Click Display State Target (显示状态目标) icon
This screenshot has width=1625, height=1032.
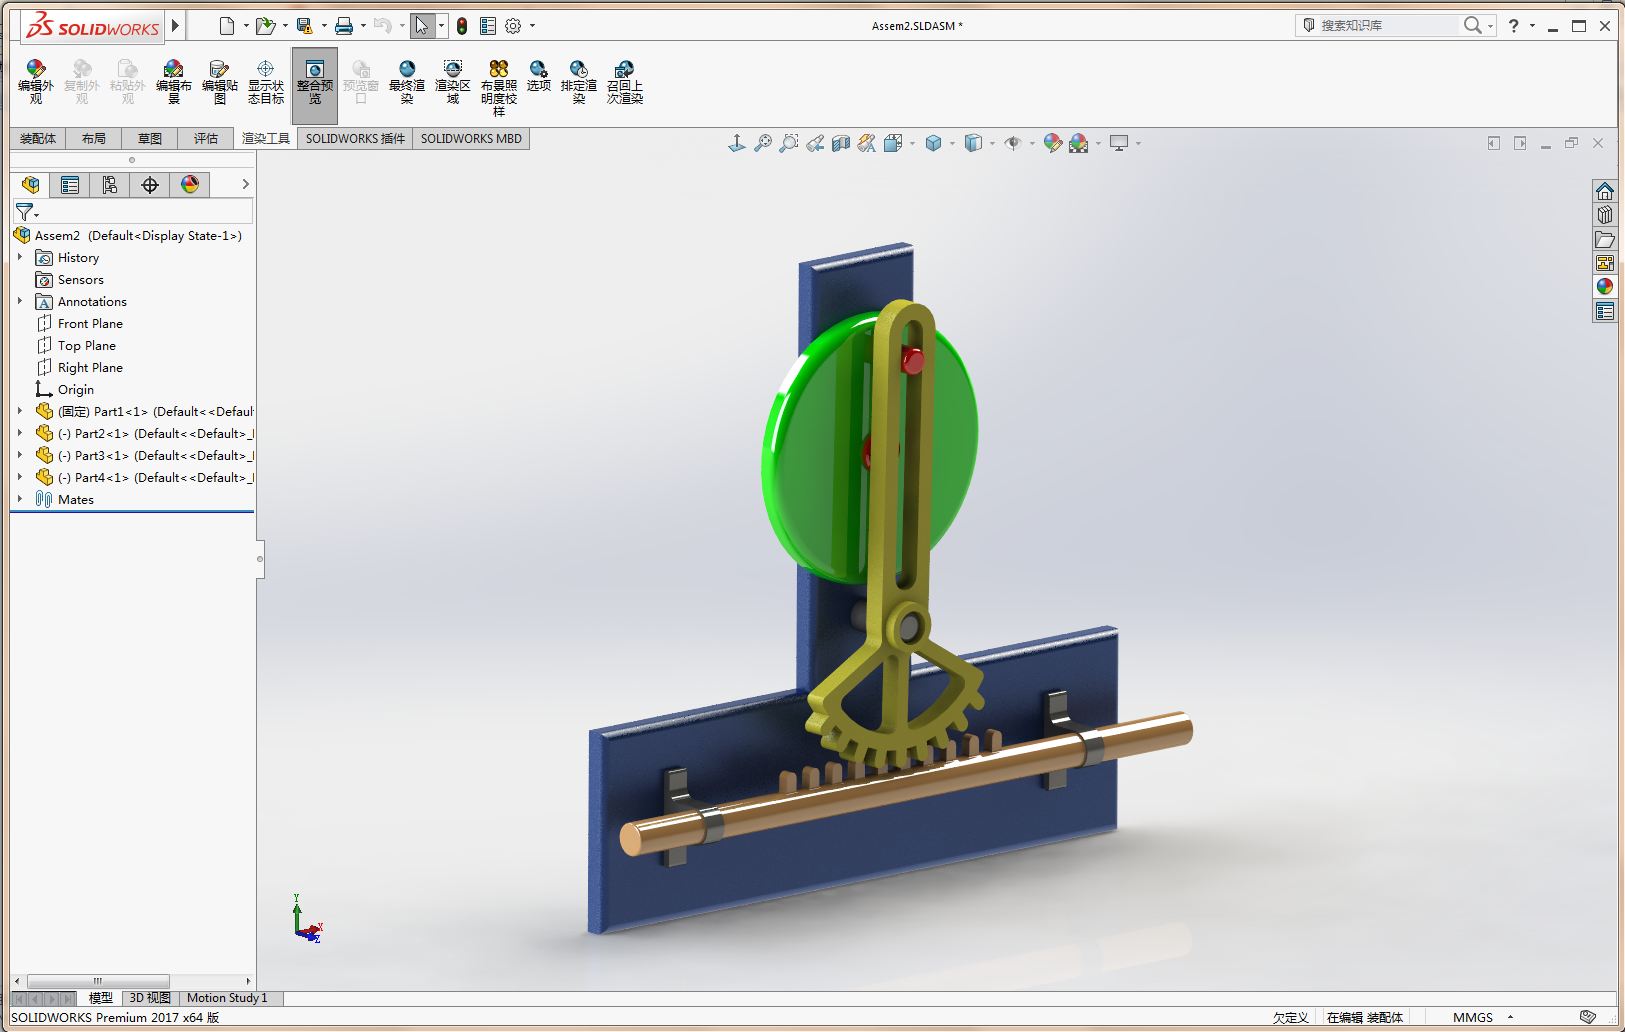point(265,81)
